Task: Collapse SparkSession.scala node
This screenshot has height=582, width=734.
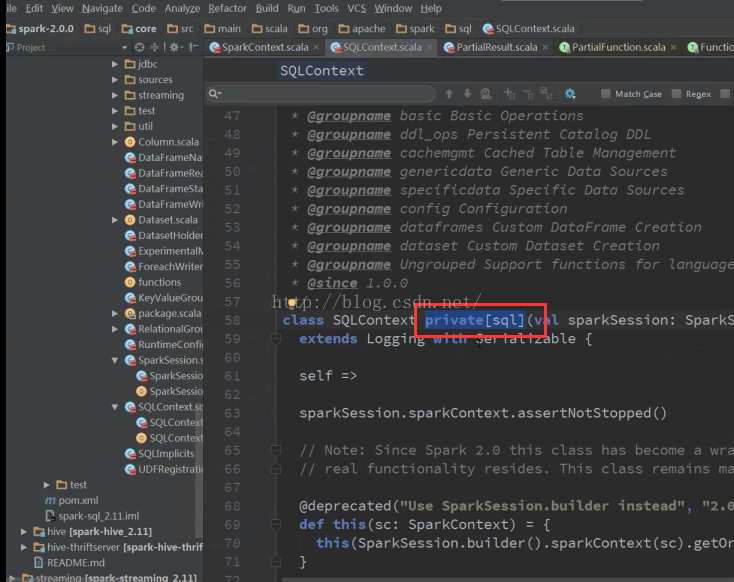Action: pyautogui.click(x=115, y=360)
